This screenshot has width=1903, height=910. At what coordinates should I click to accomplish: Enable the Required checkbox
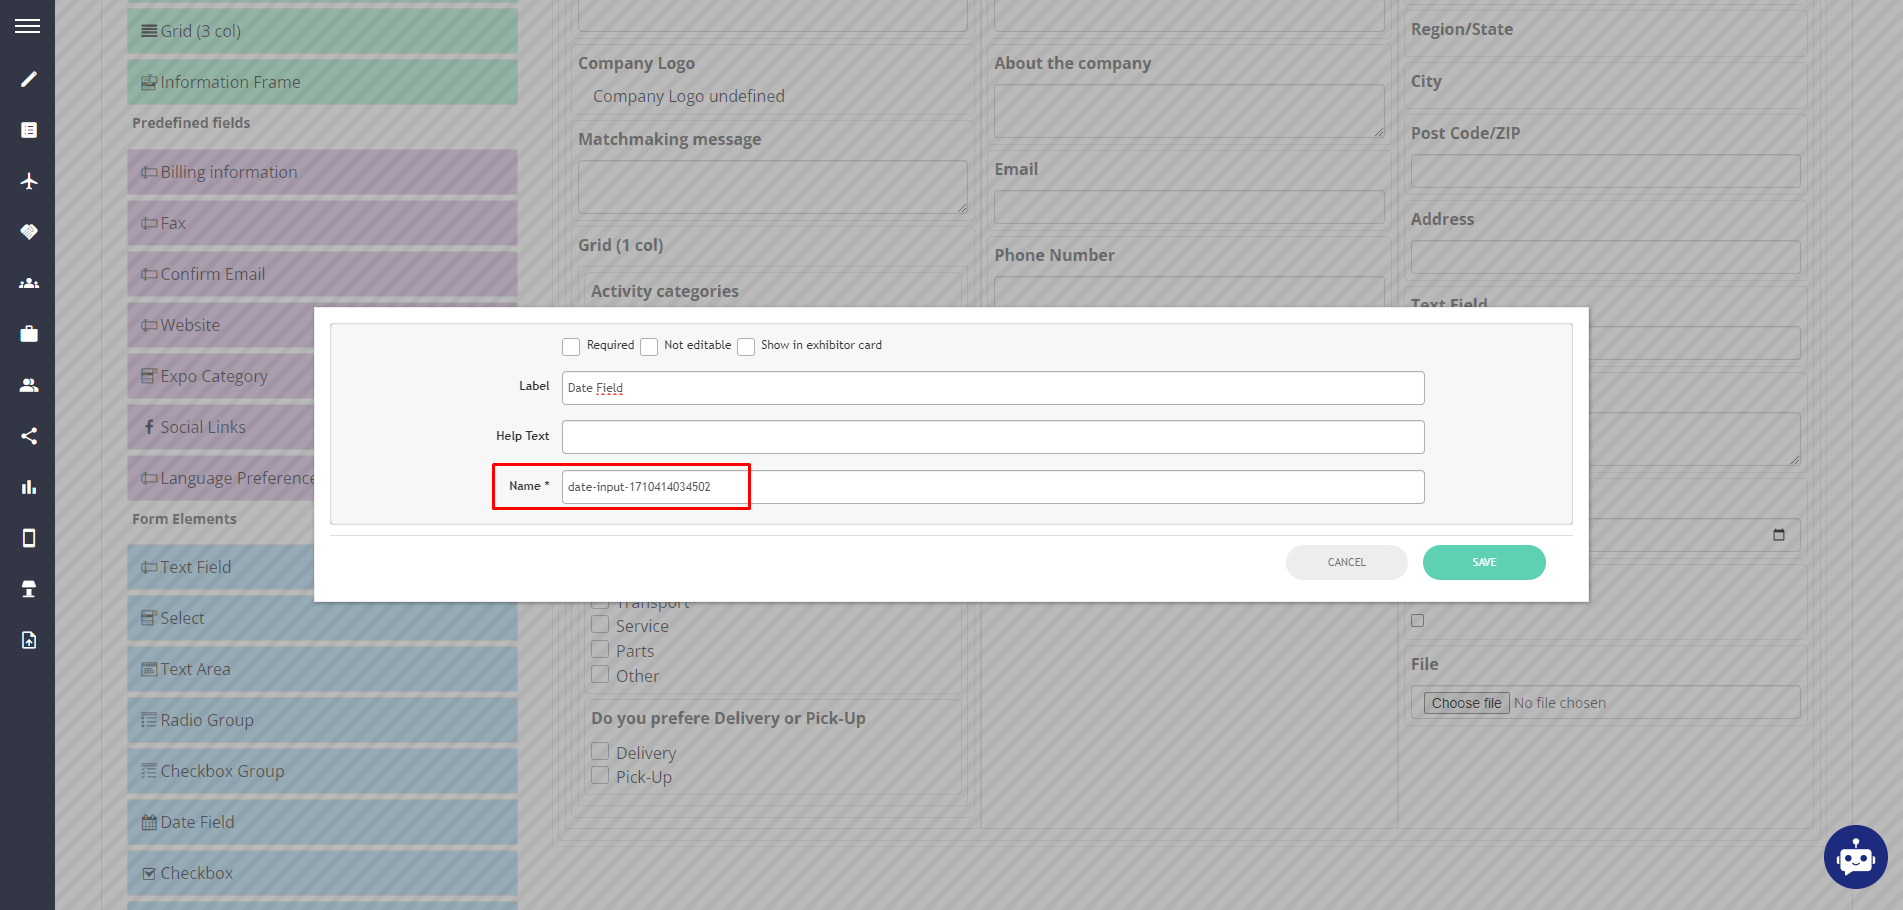coord(571,346)
